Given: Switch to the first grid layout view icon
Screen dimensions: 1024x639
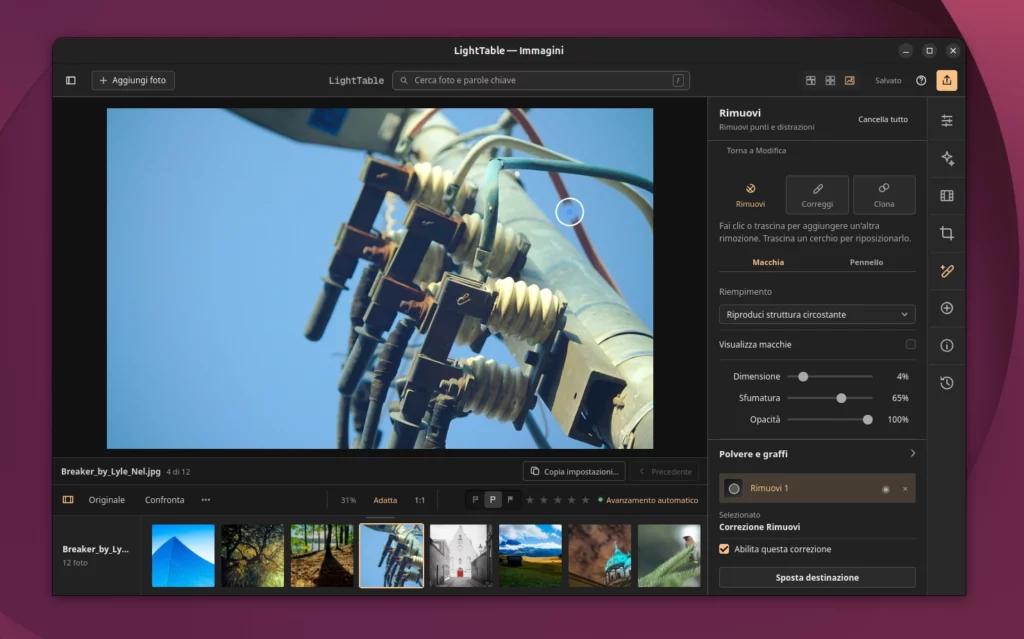Looking at the screenshot, I should pos(810,80).
